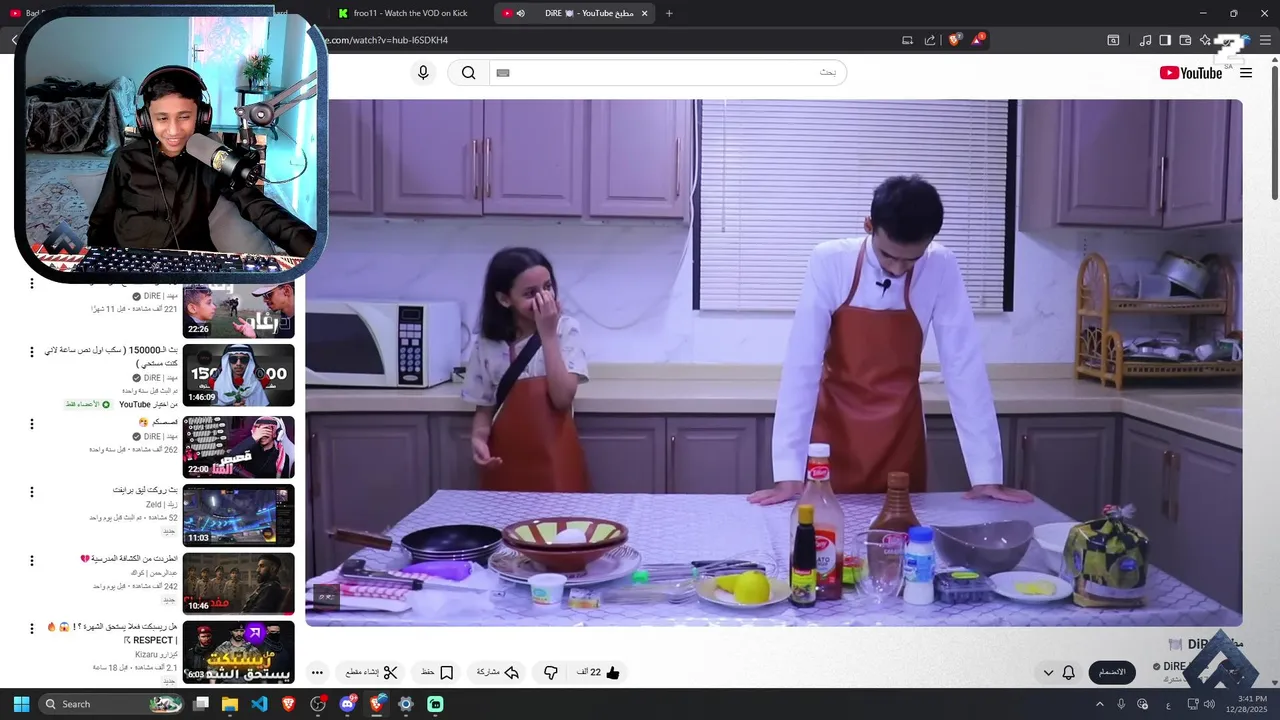Open options for 221 ألف views video
Screen dimensions: 1280x720
pos(31,284)
